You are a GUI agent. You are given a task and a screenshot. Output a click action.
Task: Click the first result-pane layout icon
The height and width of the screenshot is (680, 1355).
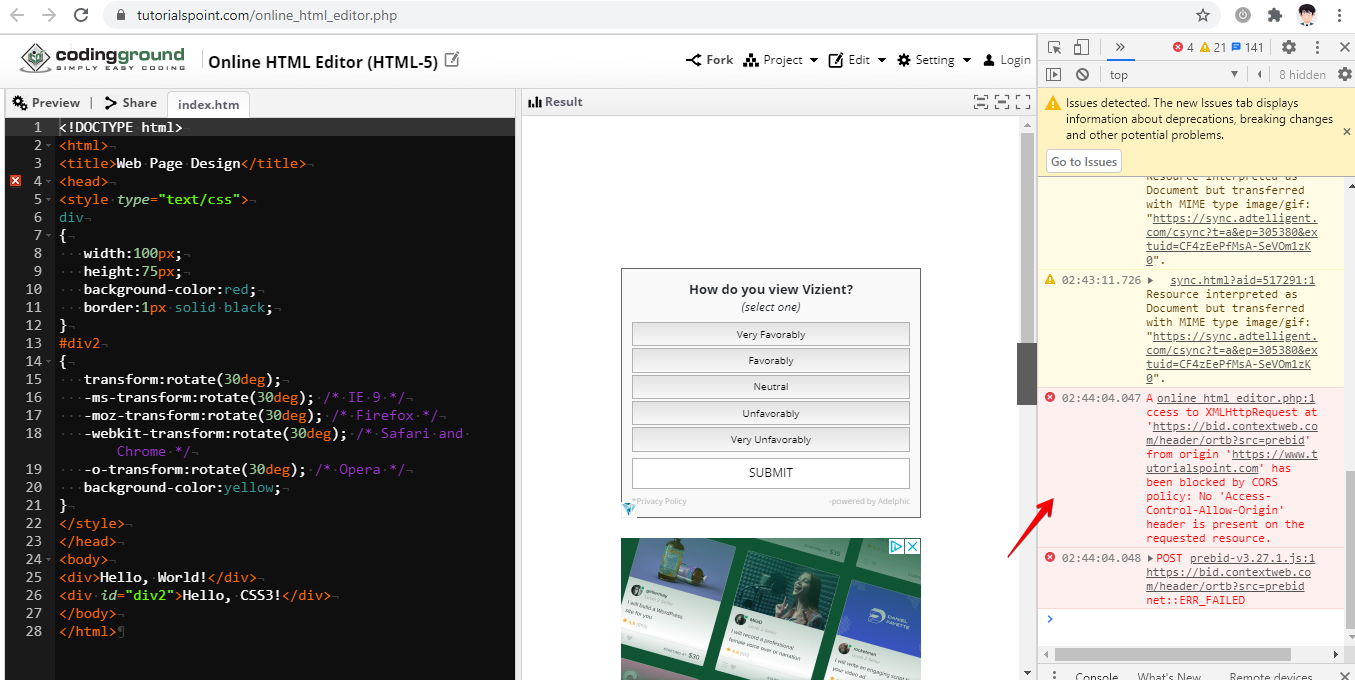click(x=981, y=102)
